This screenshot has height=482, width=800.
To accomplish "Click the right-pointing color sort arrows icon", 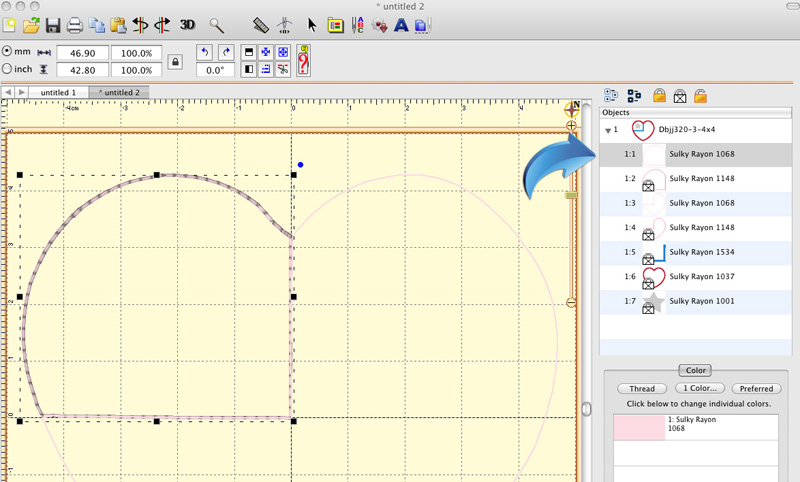I will point(162,25).
